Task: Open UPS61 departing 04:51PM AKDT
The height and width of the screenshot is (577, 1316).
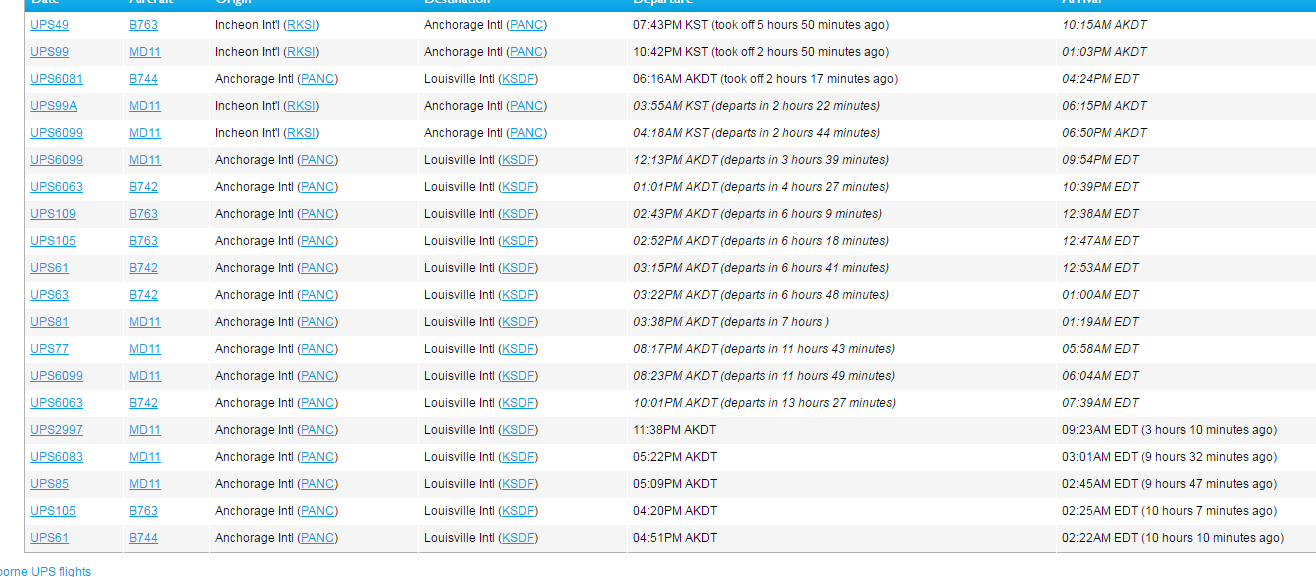Action: coord(49,538)
